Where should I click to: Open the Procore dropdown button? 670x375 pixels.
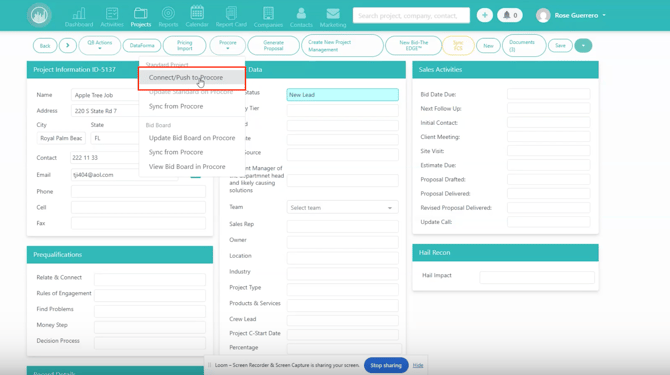pyautogui.click(x=228, y=45)
